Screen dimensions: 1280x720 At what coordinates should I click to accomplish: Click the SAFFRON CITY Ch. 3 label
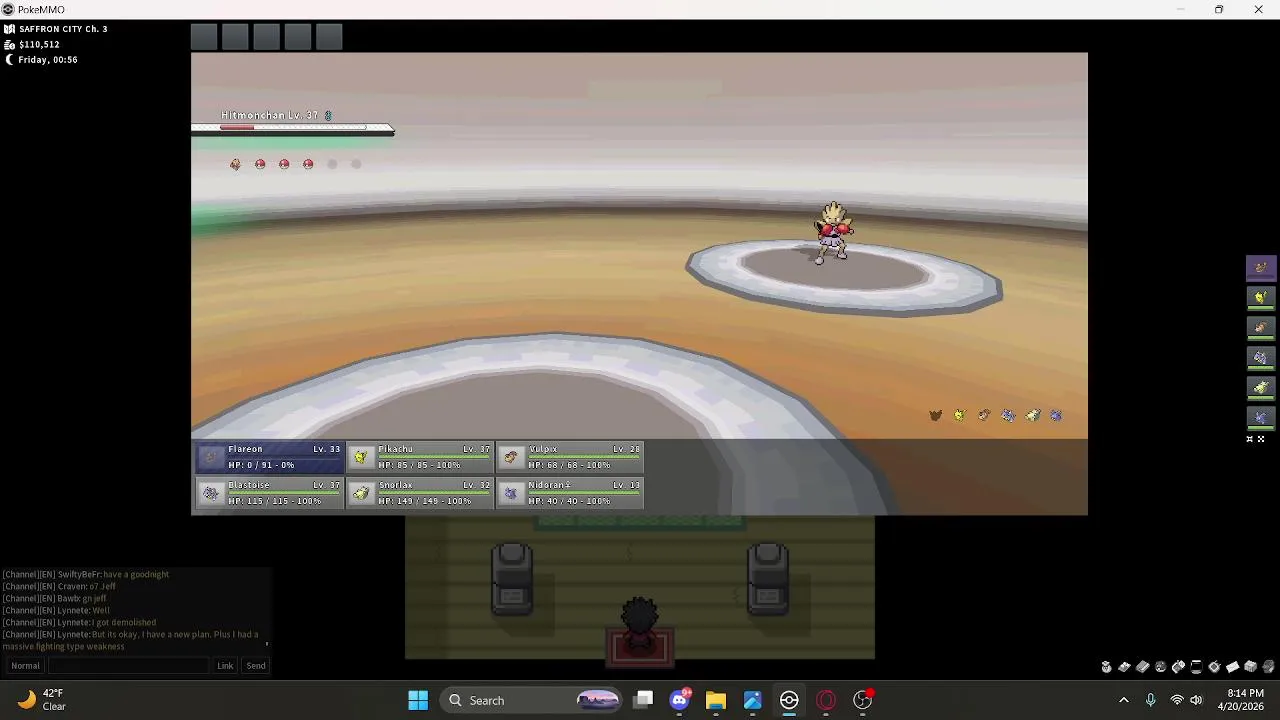[63, 29]
